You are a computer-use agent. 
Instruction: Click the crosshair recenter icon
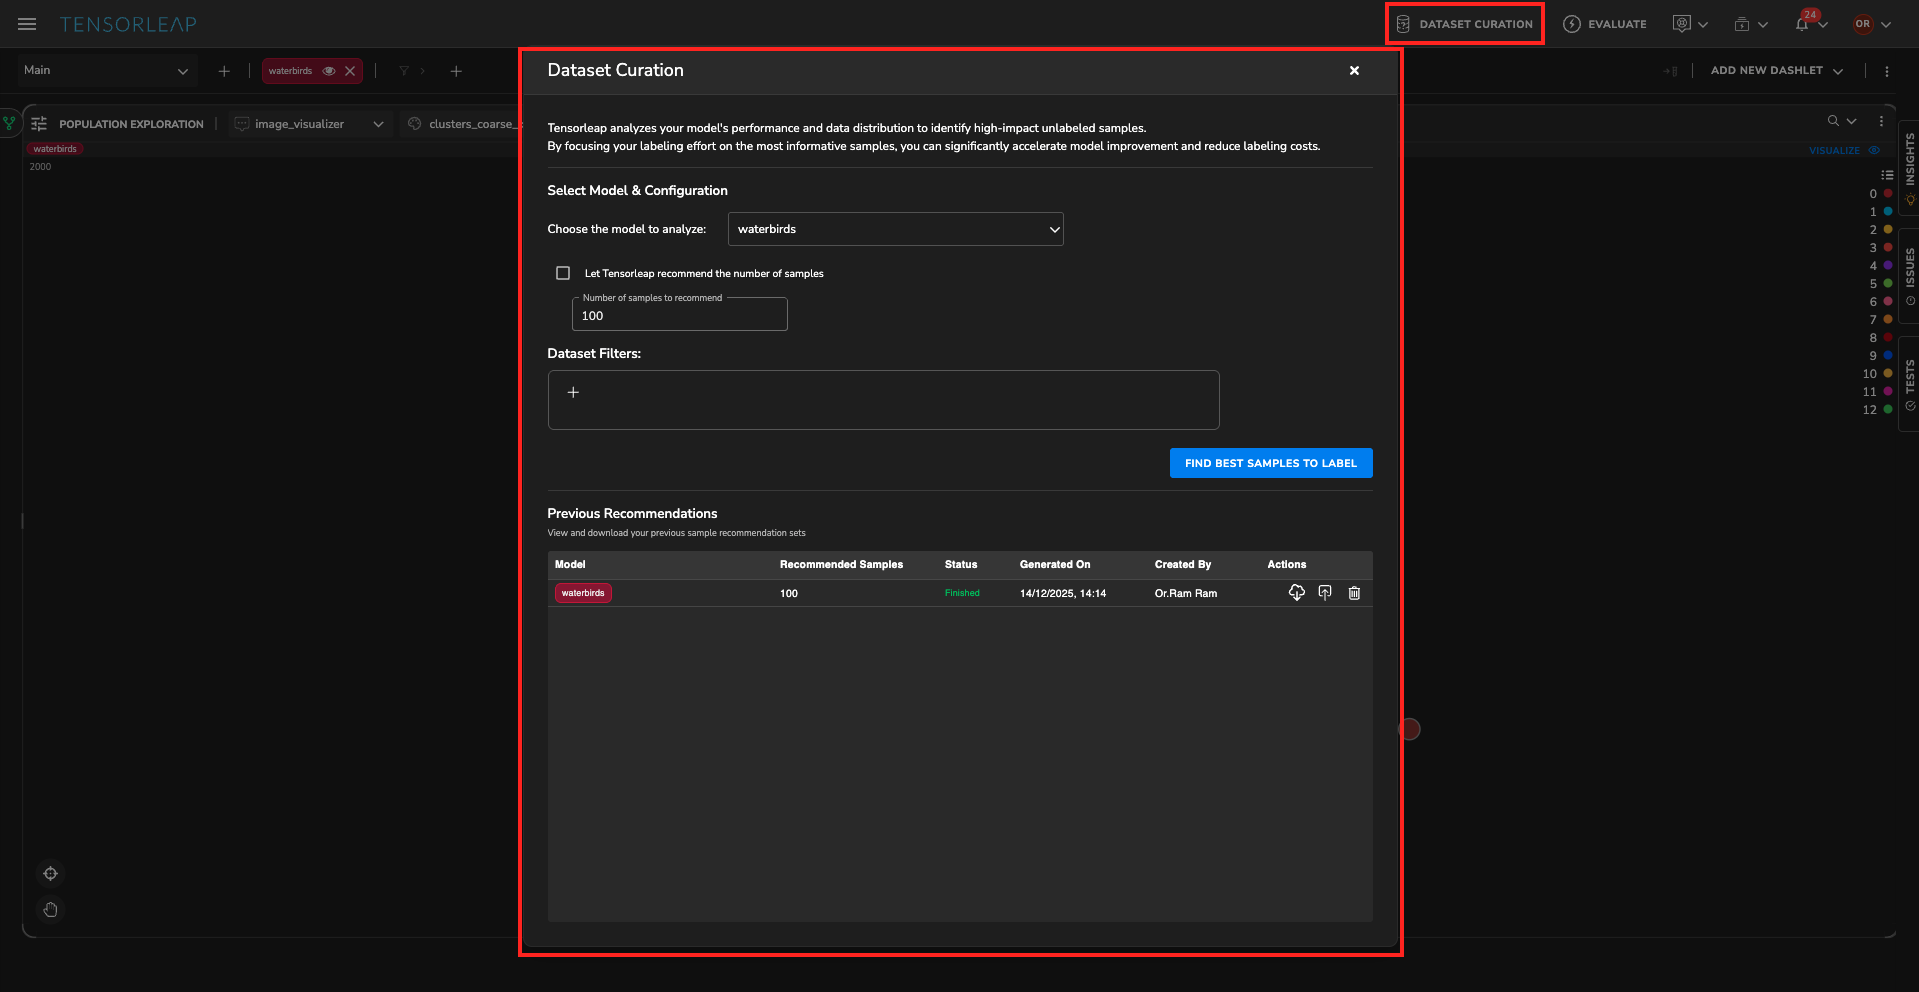pyautogui.click(x=50, y=874)
